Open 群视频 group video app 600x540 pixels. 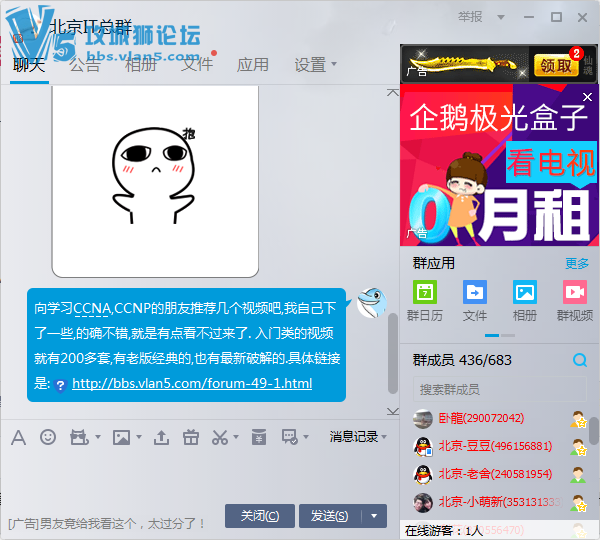click(x=575, y=293)
